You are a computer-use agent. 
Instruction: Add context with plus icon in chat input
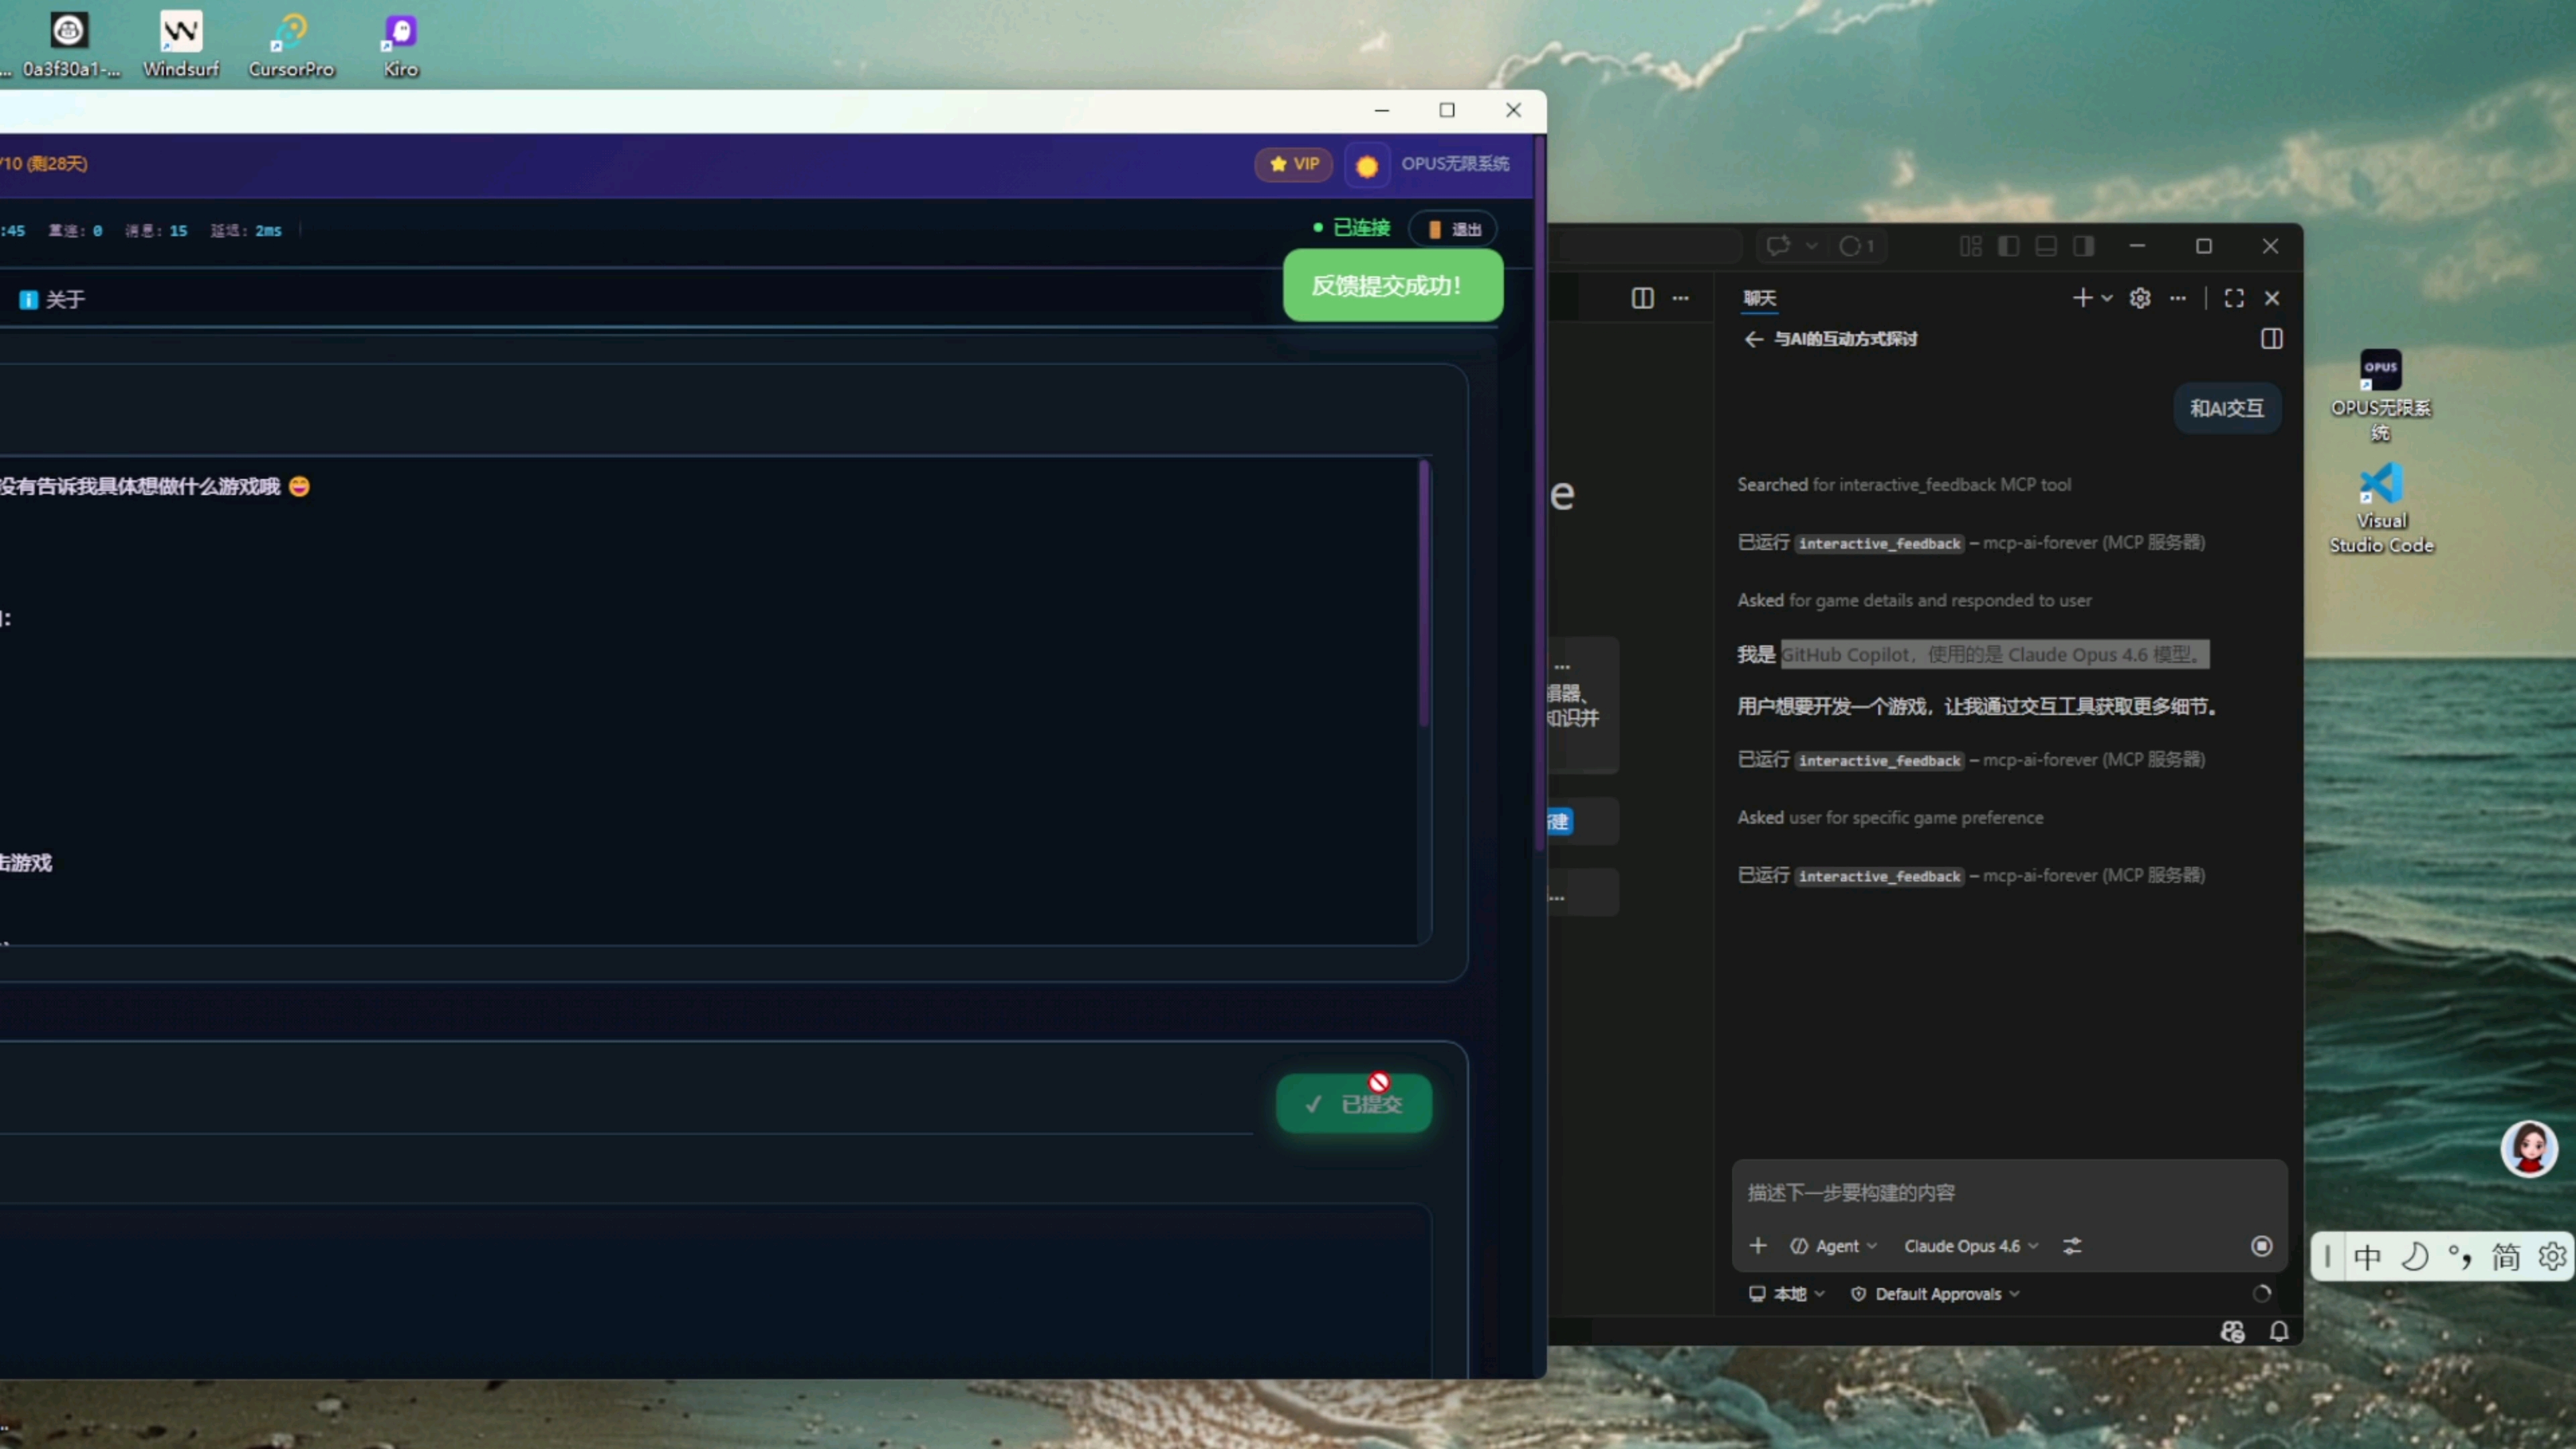click(1758, 1246)
